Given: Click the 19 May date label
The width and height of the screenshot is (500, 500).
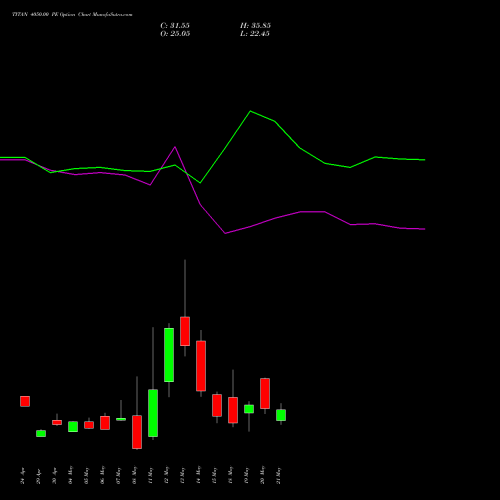Looking at the screenshot, I should point(246,475).
